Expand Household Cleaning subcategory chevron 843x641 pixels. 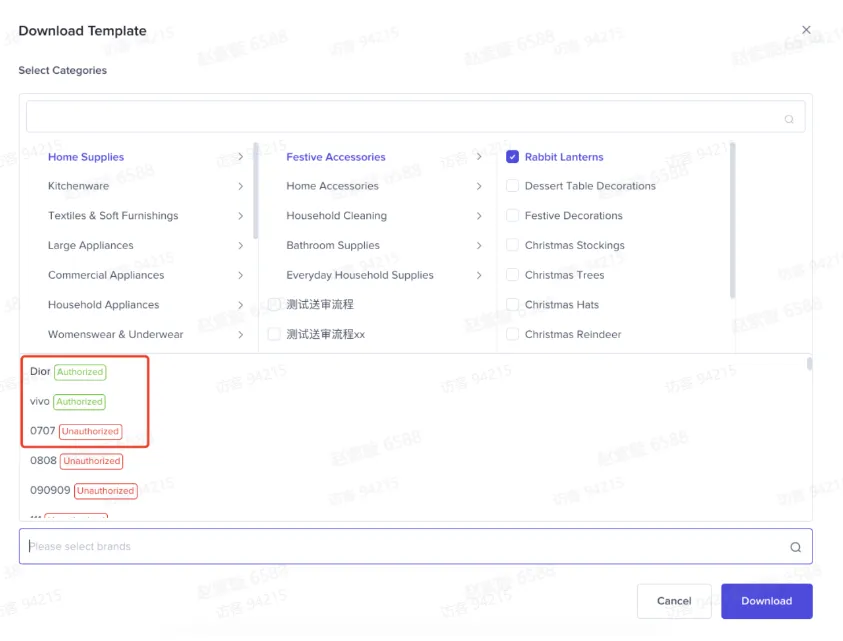(x=479, y=216)
